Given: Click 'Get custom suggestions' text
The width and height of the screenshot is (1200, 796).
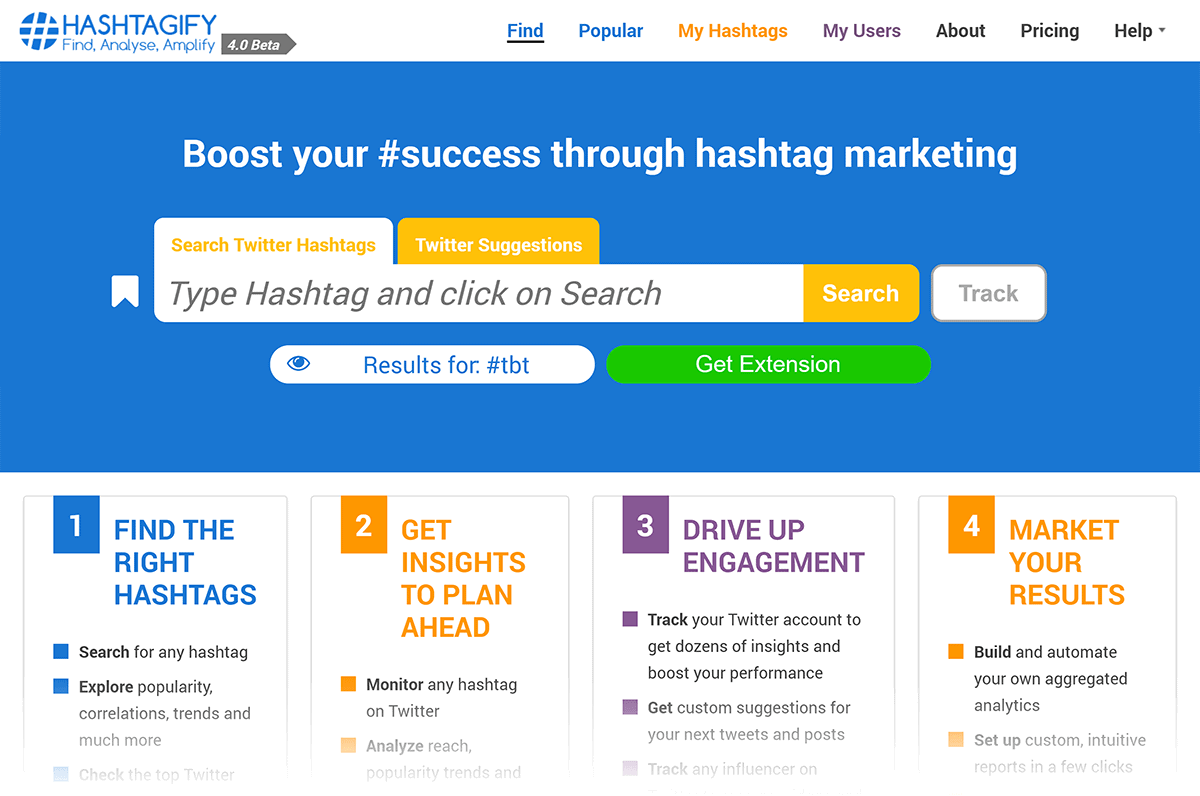Looking at the screenshot, I should click(749, 721).
